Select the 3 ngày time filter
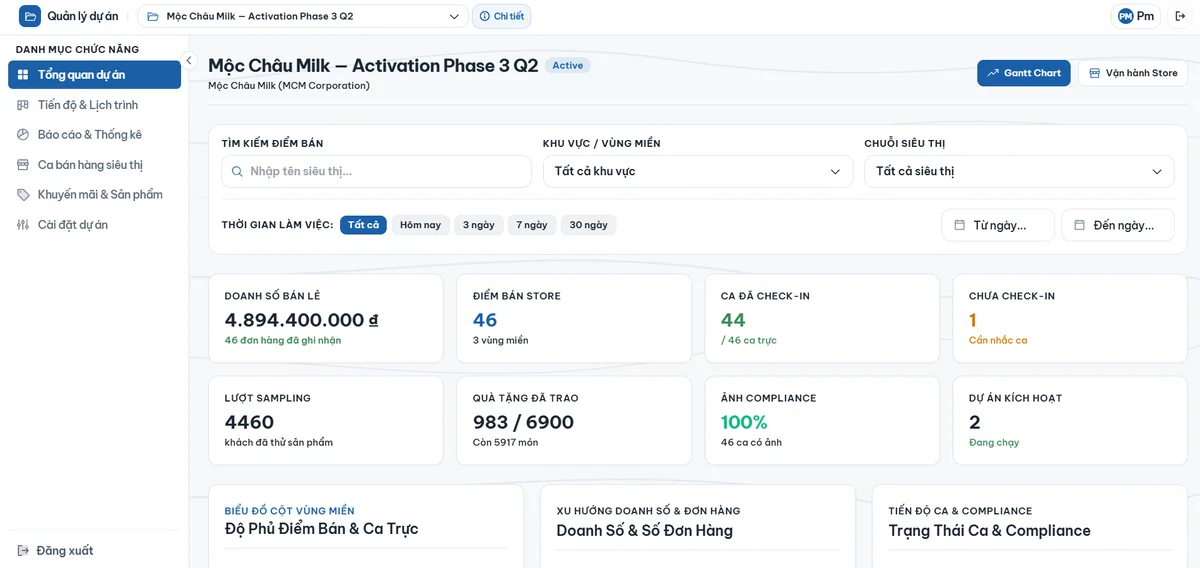The height and width of the screenshot is (568, 1200). [479, 225]
